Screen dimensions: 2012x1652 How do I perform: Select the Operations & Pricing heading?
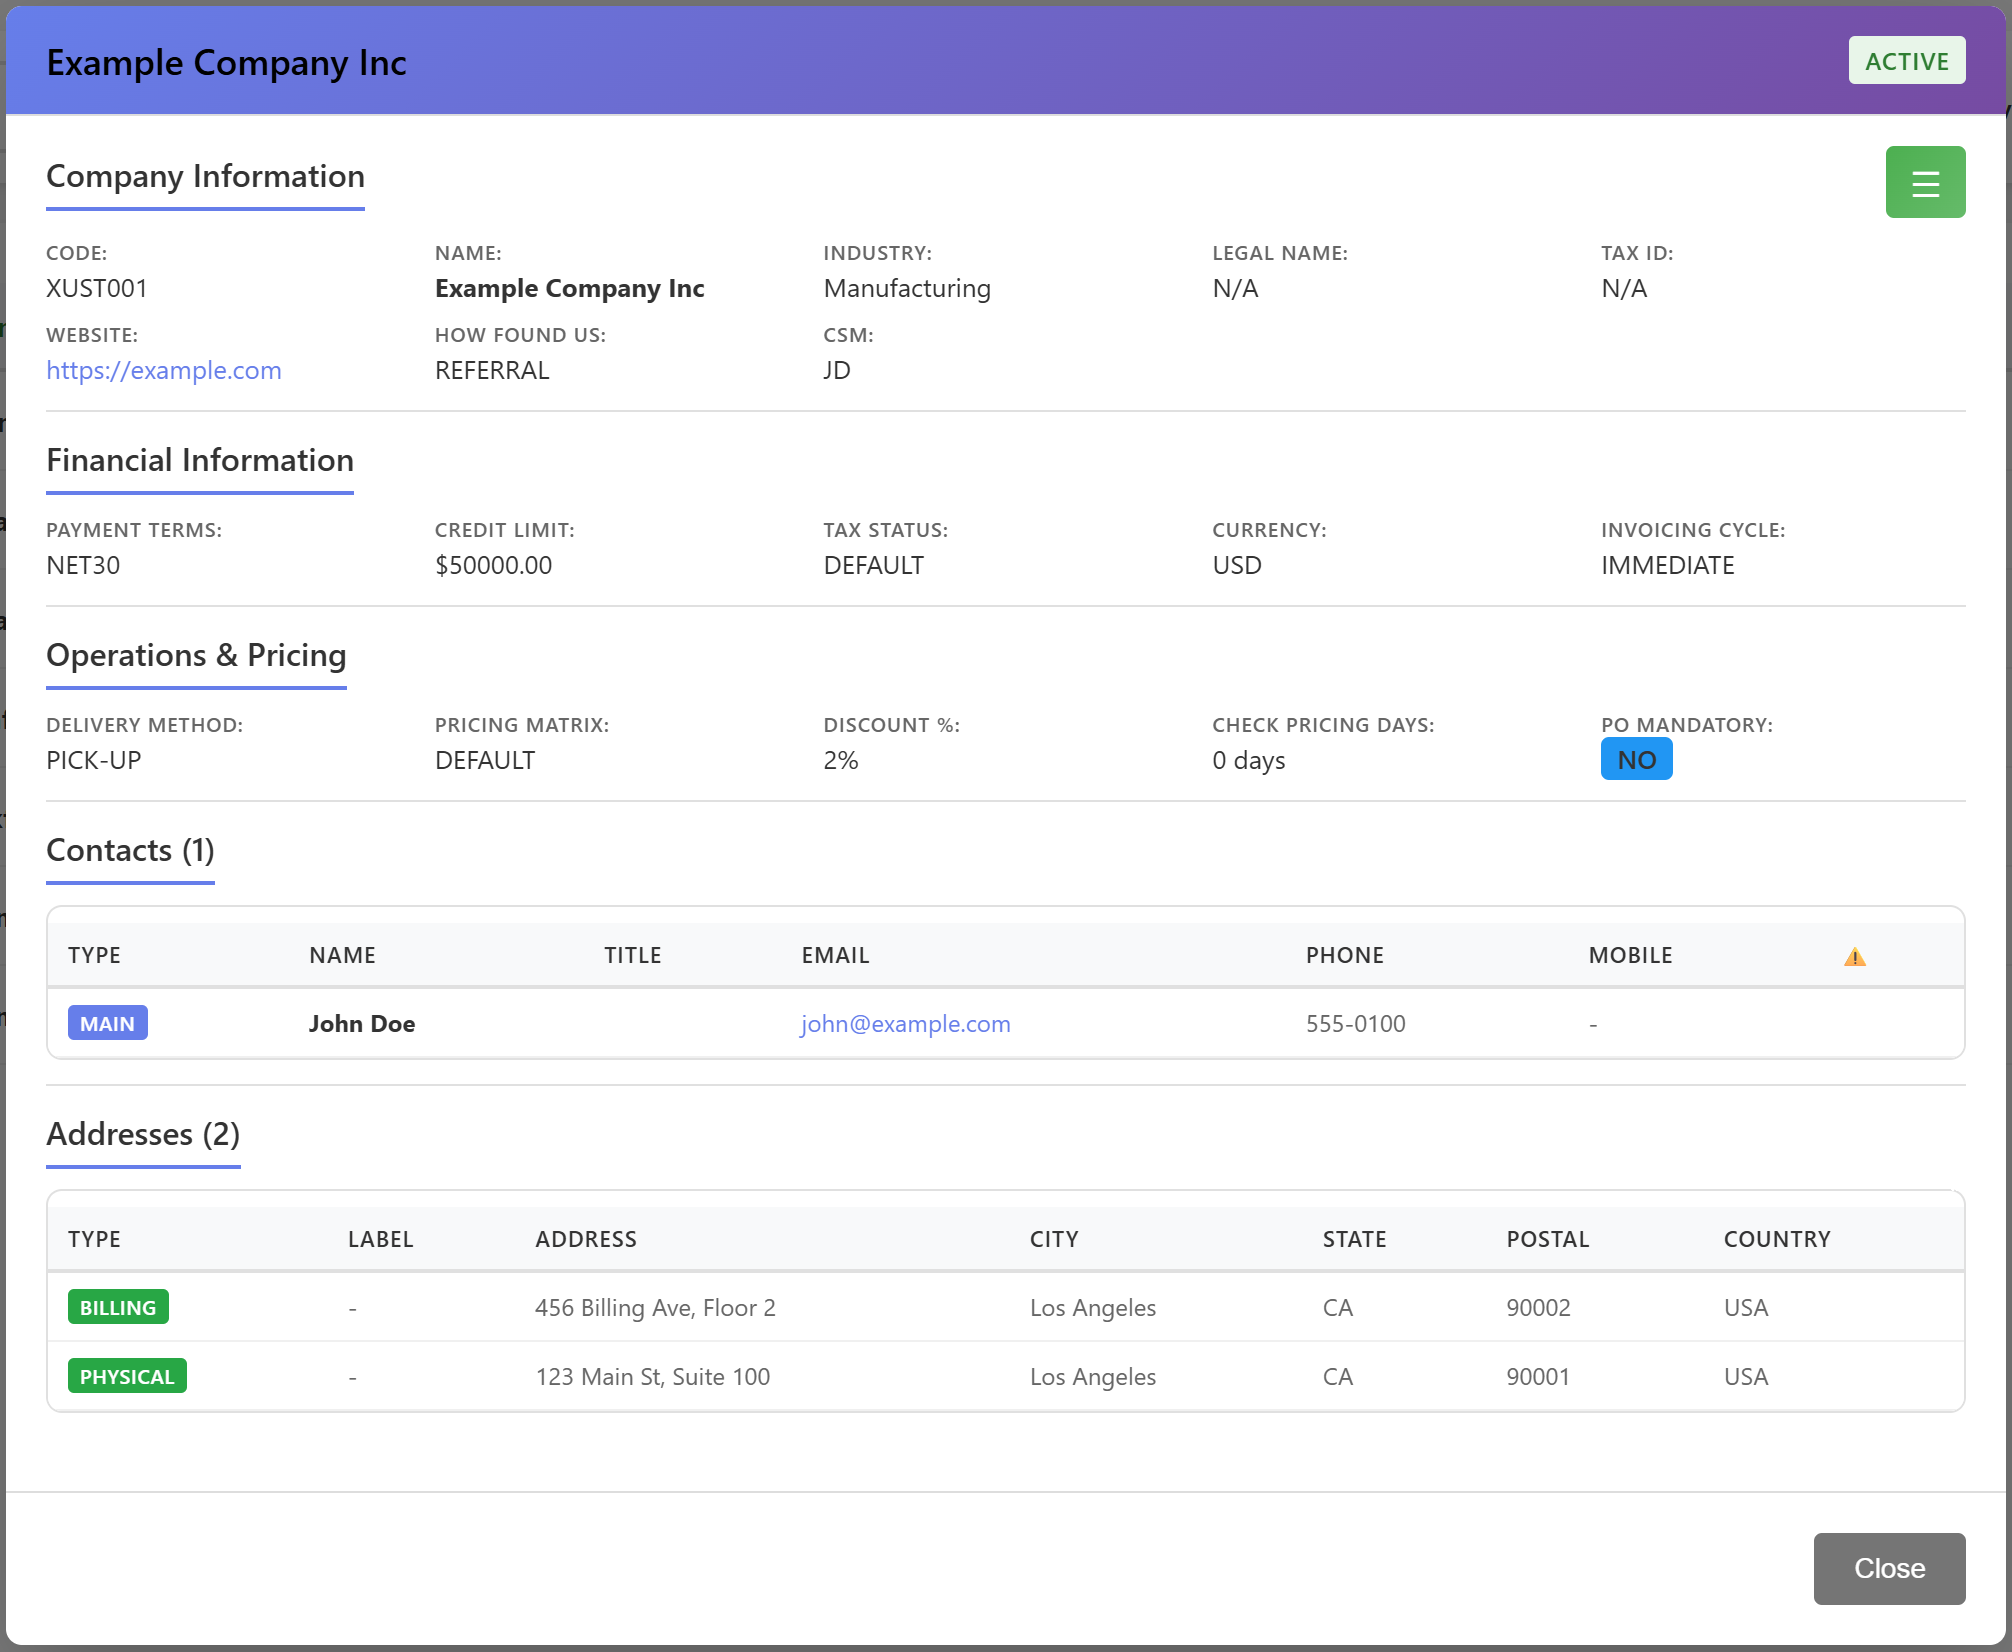point(196,655)
